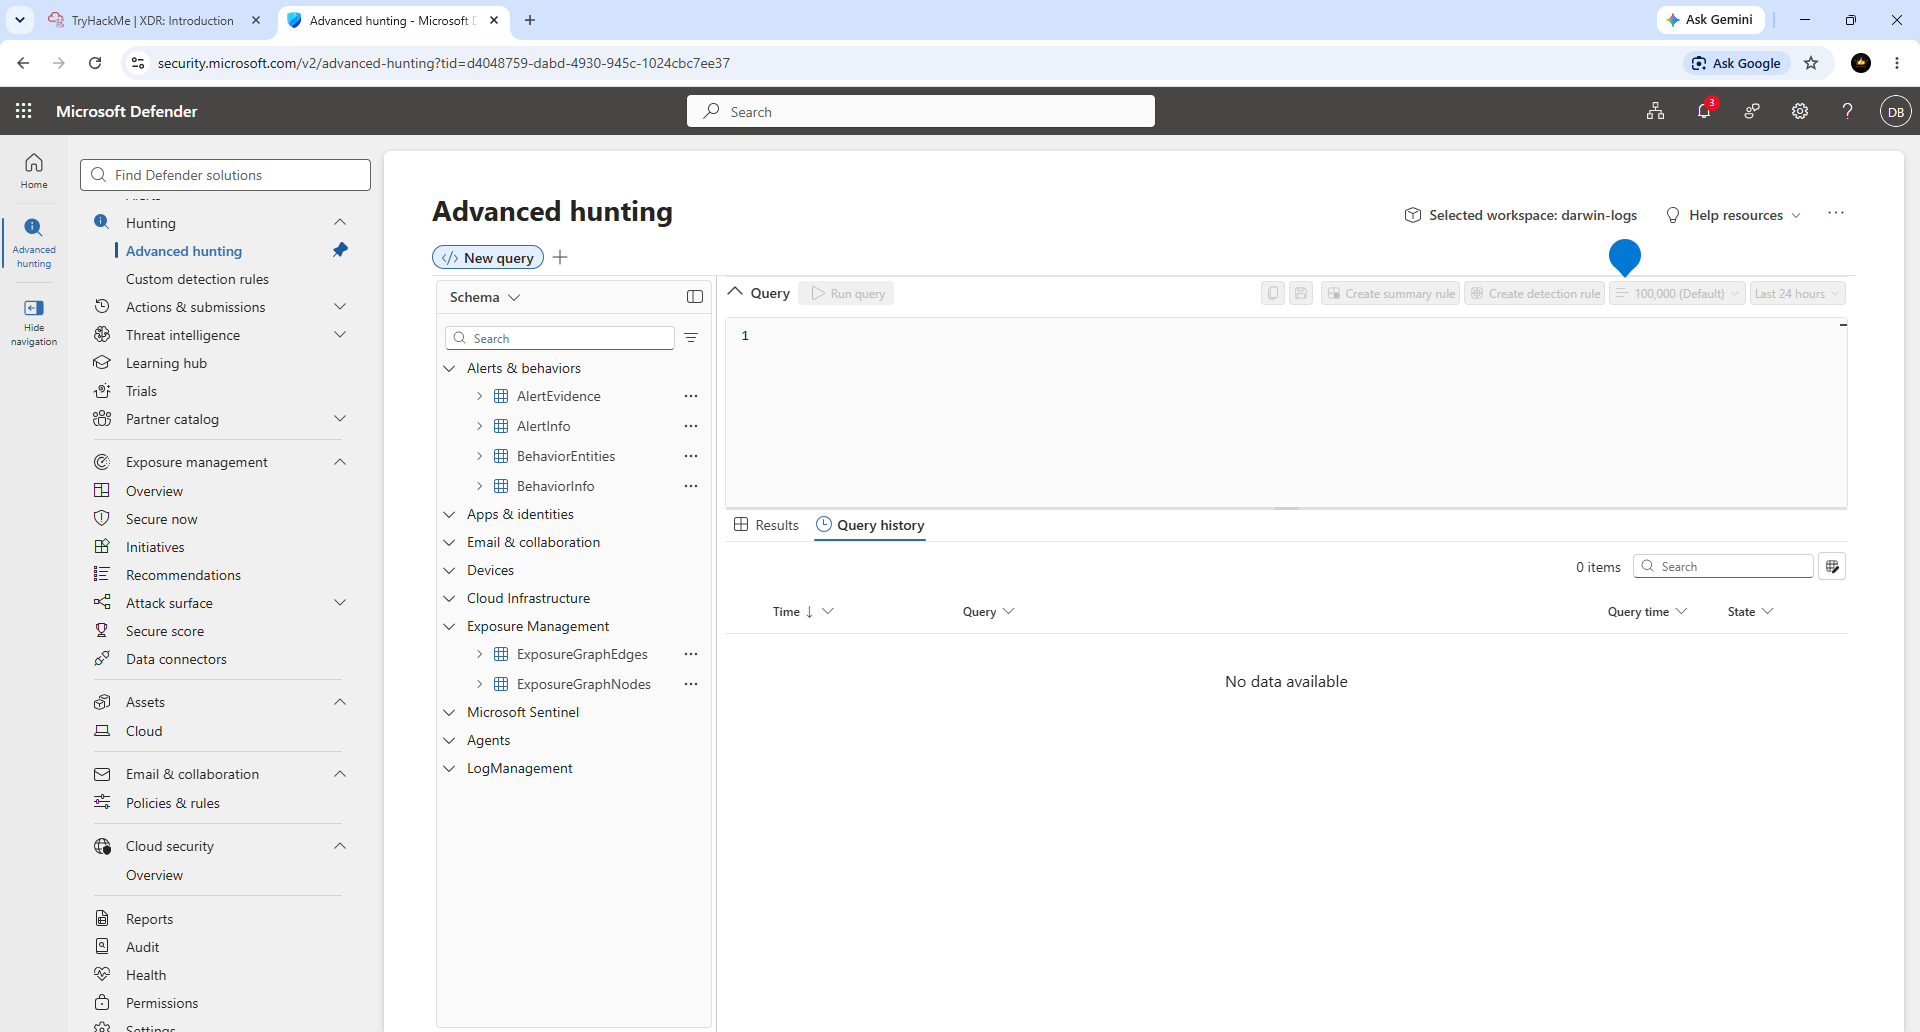Expand the AlertInfo table columns
Viewport: 1920px width, 1032px height.
(x=479, y=426)
